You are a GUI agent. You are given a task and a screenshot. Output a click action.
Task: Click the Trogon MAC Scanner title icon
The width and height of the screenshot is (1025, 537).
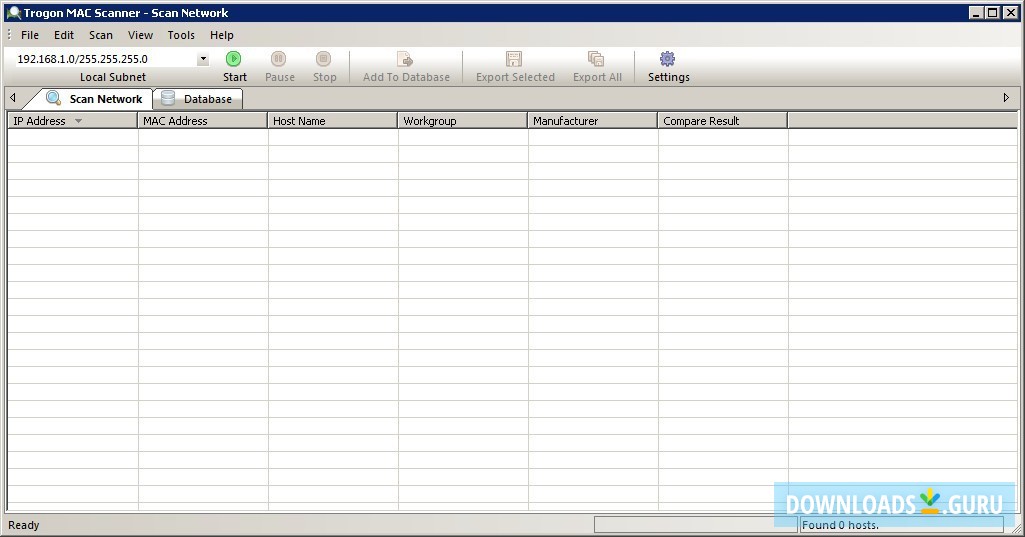(x=13, y=12)
